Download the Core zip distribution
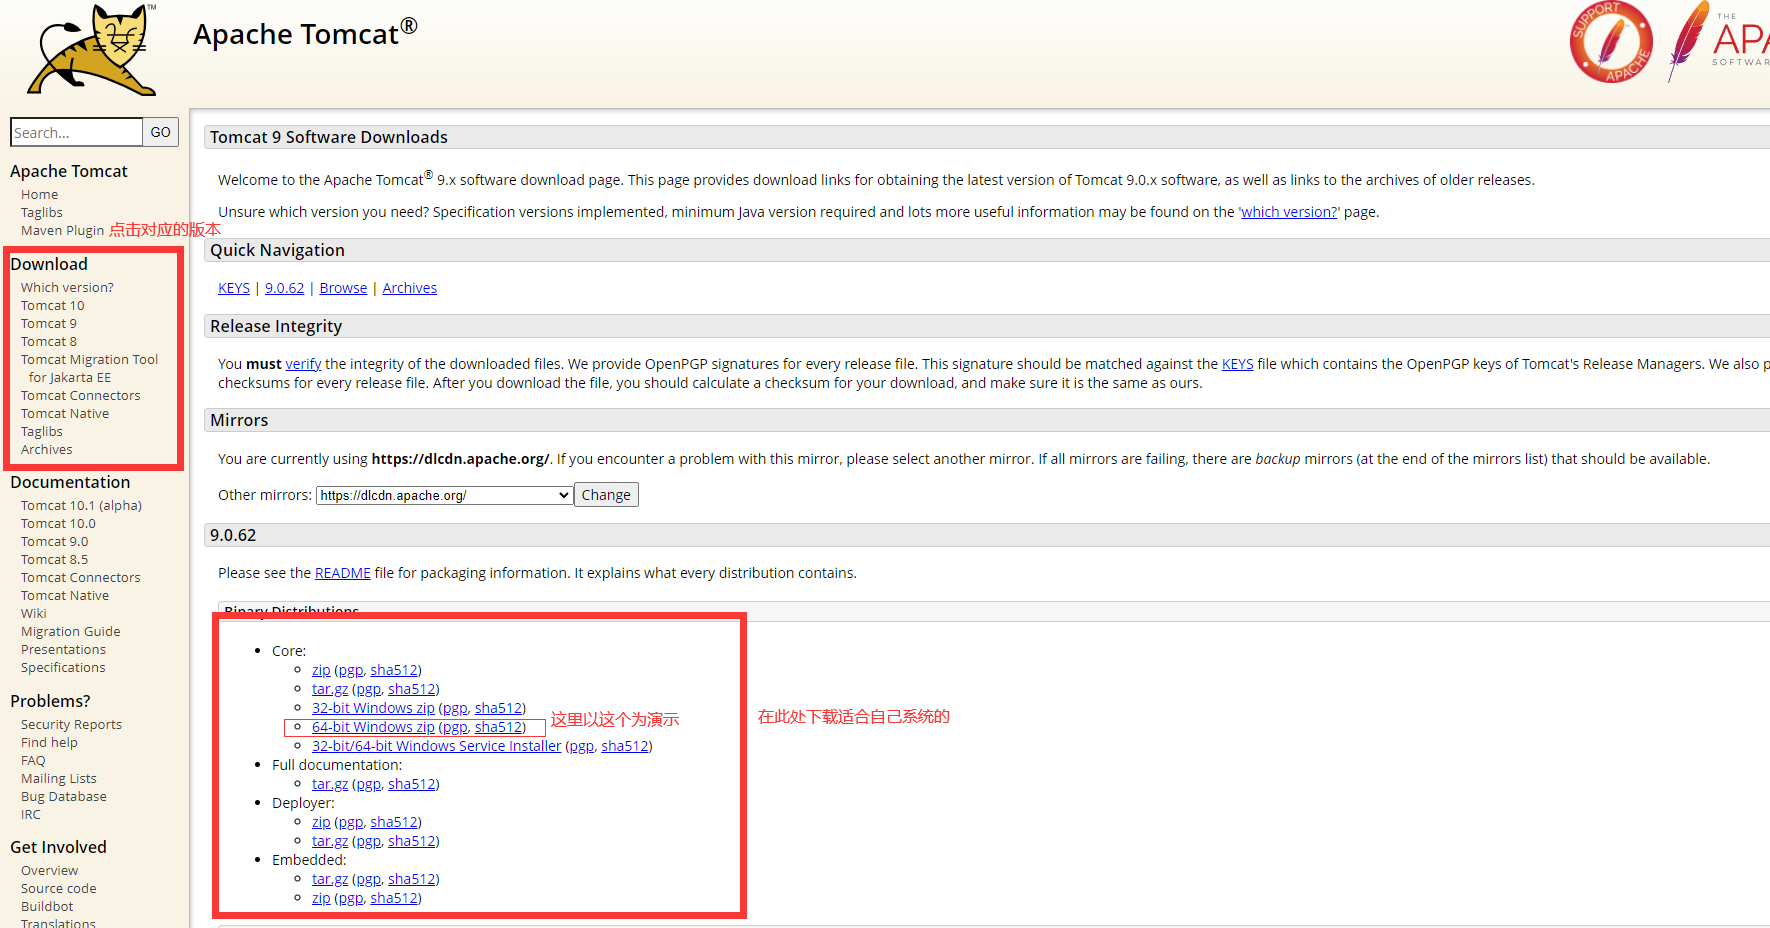Screen dimensions: 1770x928 point(321,670)
